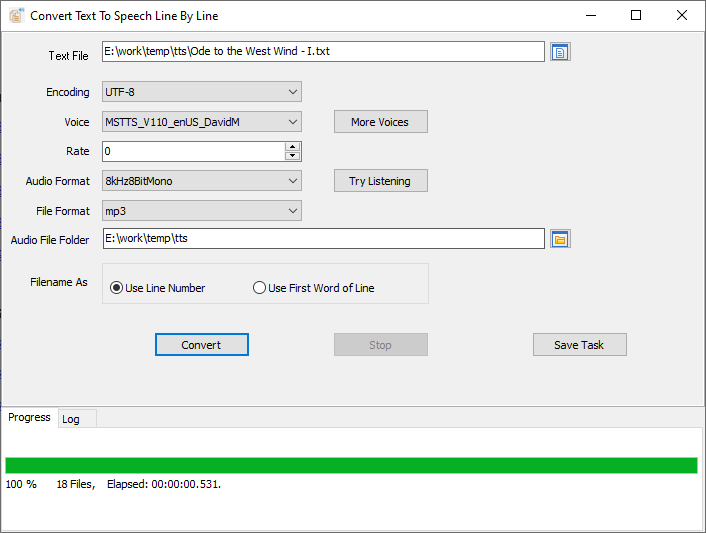Click the Save Task button
Screen dimensions: 706x533
click(x=579, y=345)
